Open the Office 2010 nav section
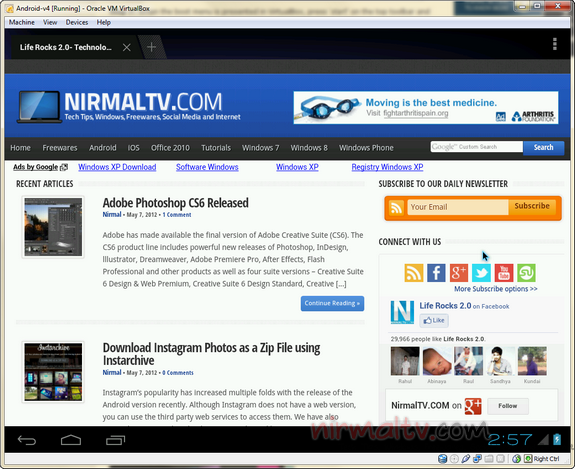Image resolution: width=575 pixels, height=469 pixels. (170, 148)
